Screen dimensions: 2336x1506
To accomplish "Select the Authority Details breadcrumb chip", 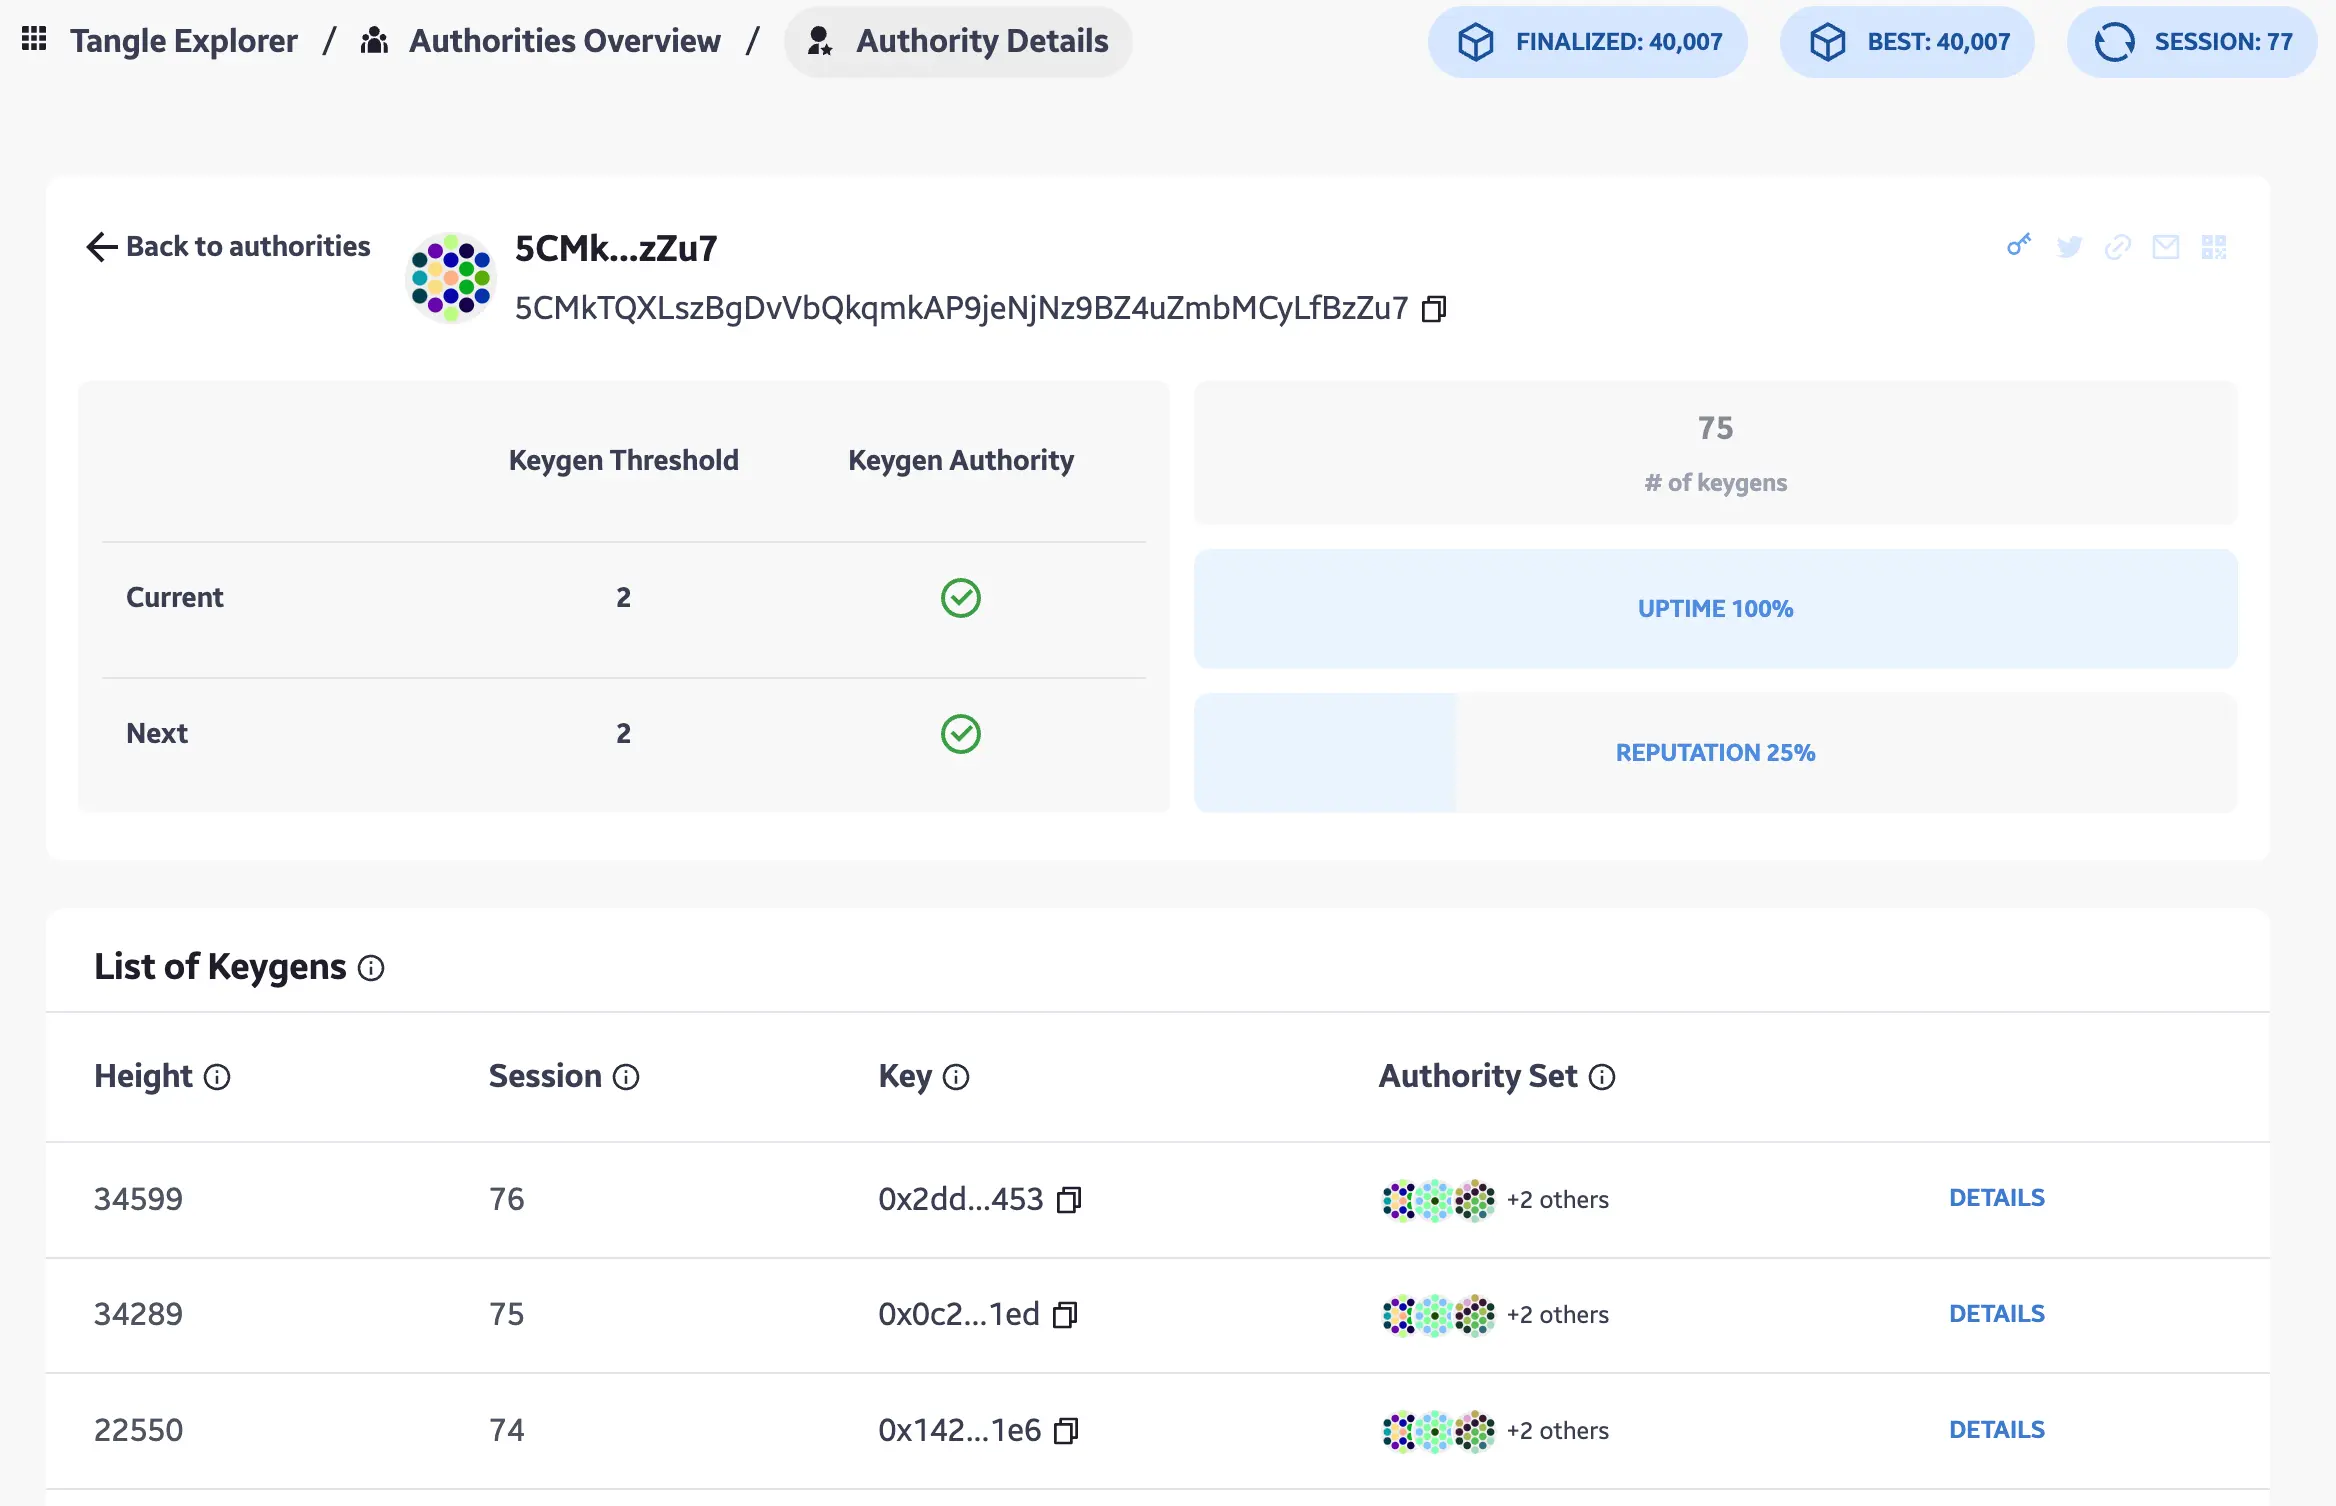I will (958, 41).
